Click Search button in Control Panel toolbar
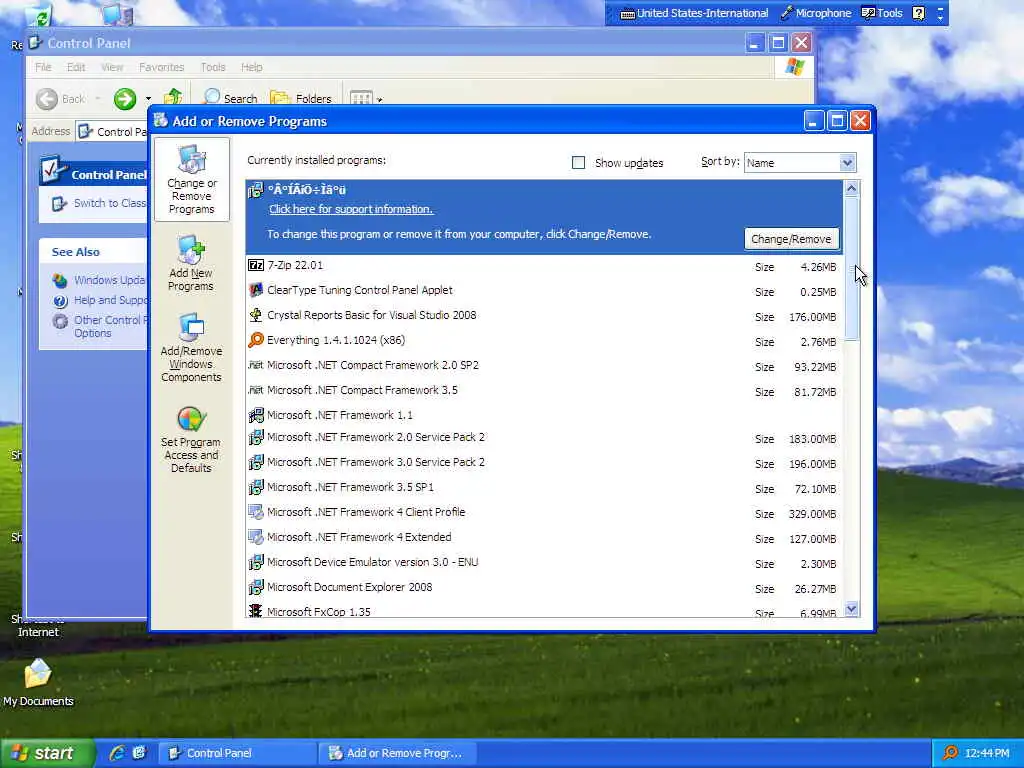This screenshot has height=768, width=1024. click(x=231, y=99)
